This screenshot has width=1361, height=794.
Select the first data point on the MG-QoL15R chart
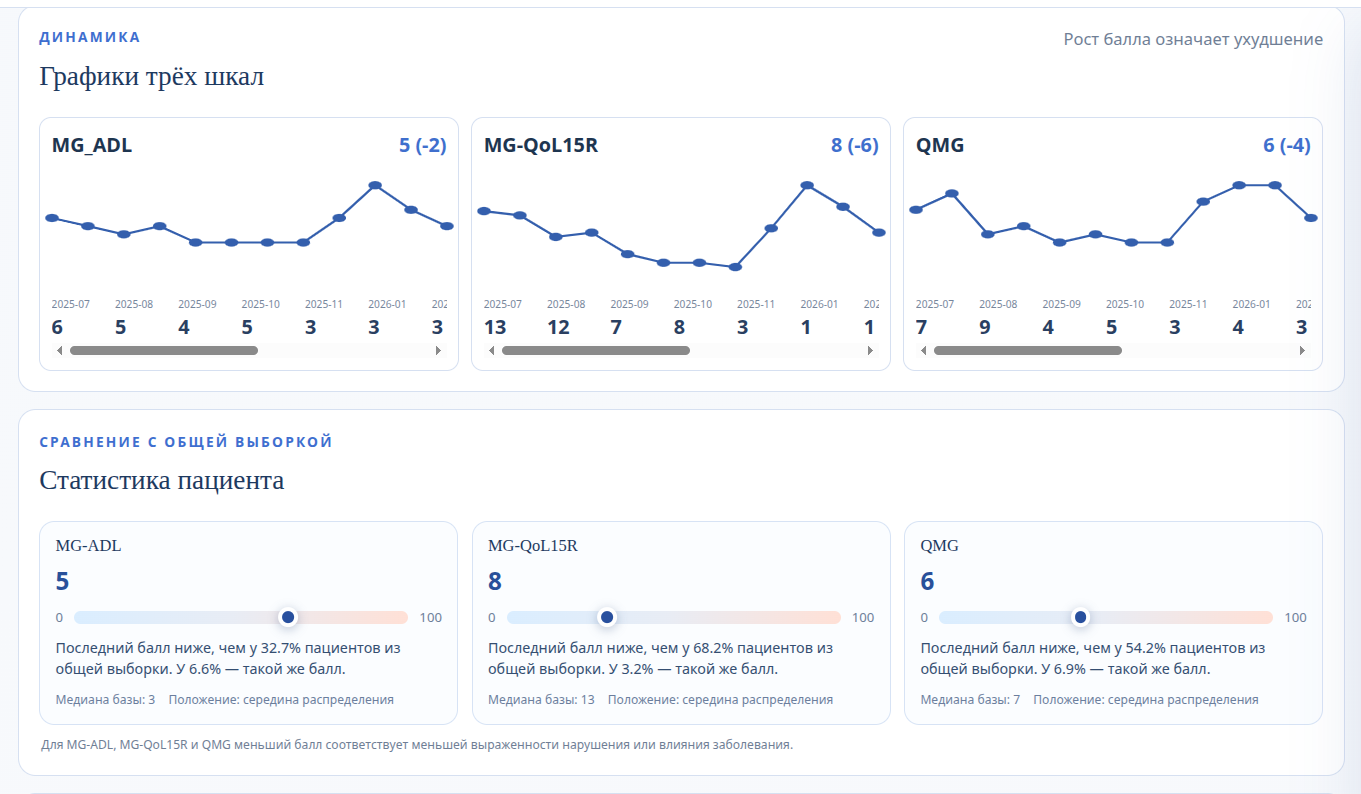[x=484, y=211]
